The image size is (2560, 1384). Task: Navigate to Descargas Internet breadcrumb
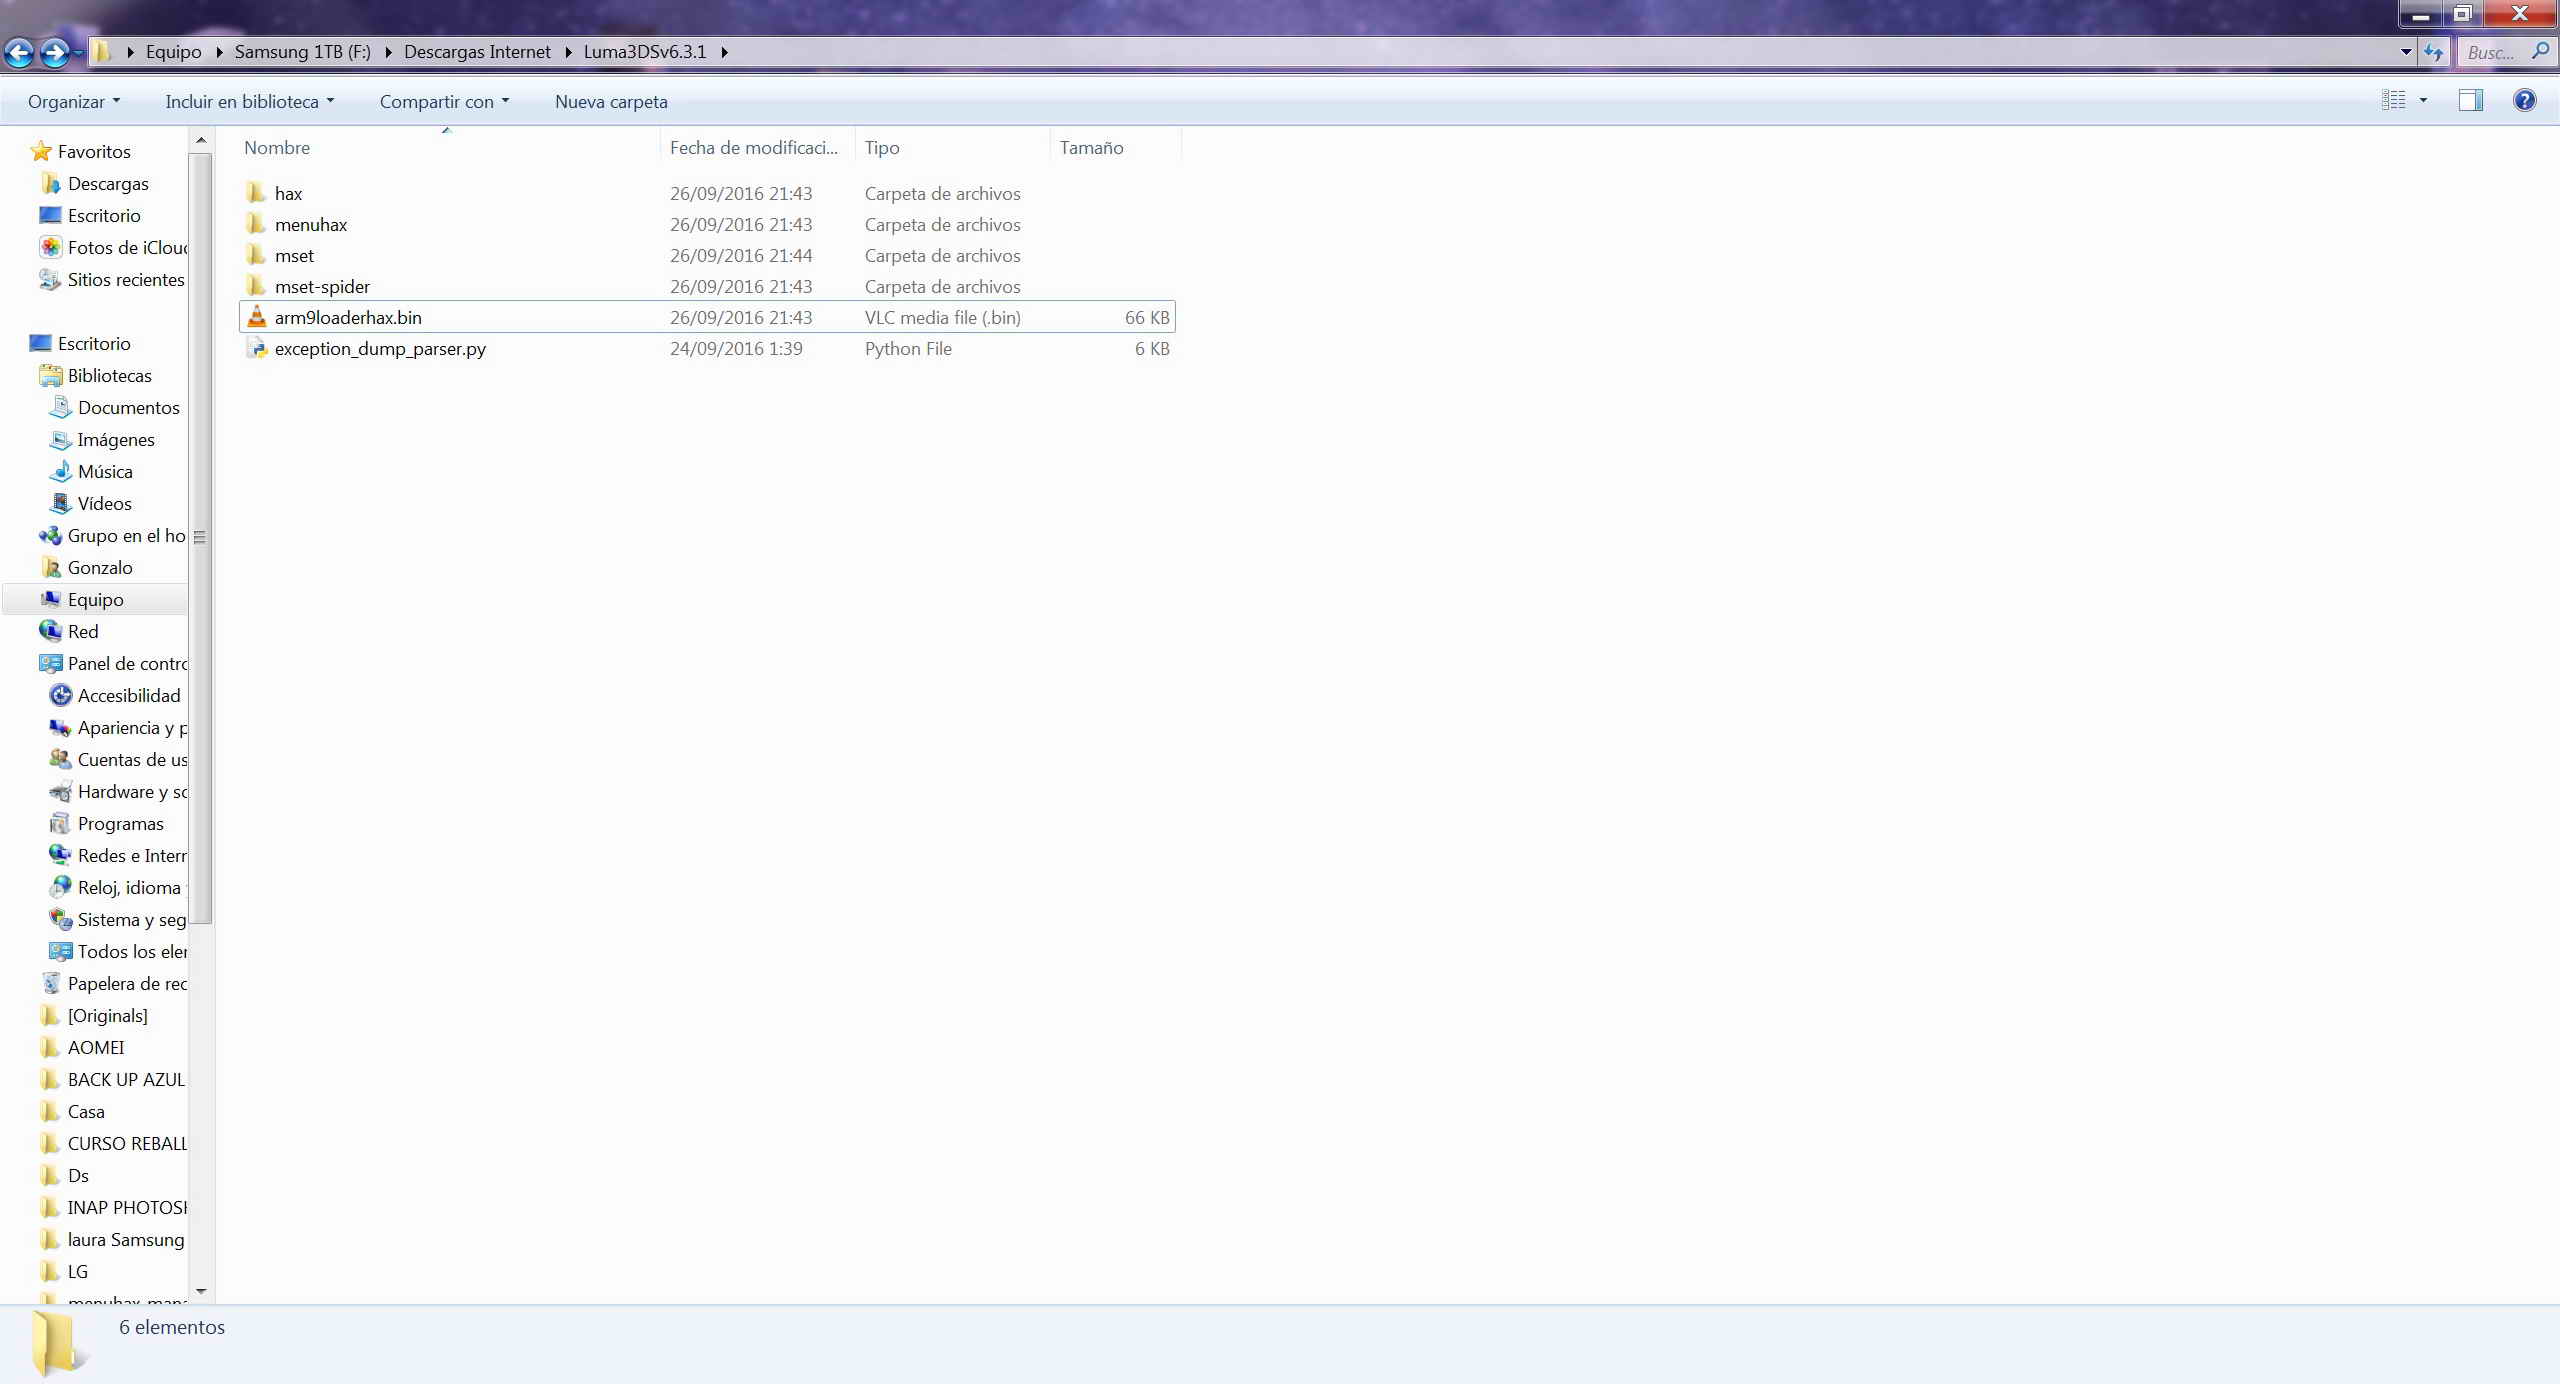click(x=477, y=52)
